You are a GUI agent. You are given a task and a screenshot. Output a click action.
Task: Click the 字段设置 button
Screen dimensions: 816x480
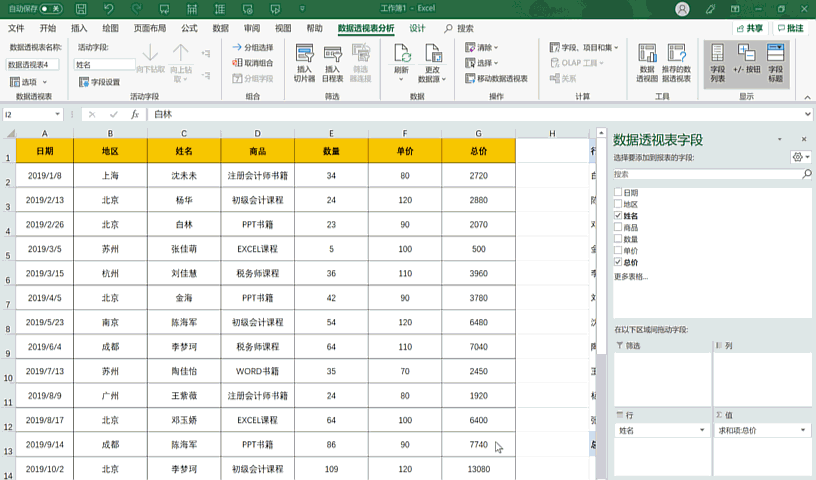coord(99,82)
